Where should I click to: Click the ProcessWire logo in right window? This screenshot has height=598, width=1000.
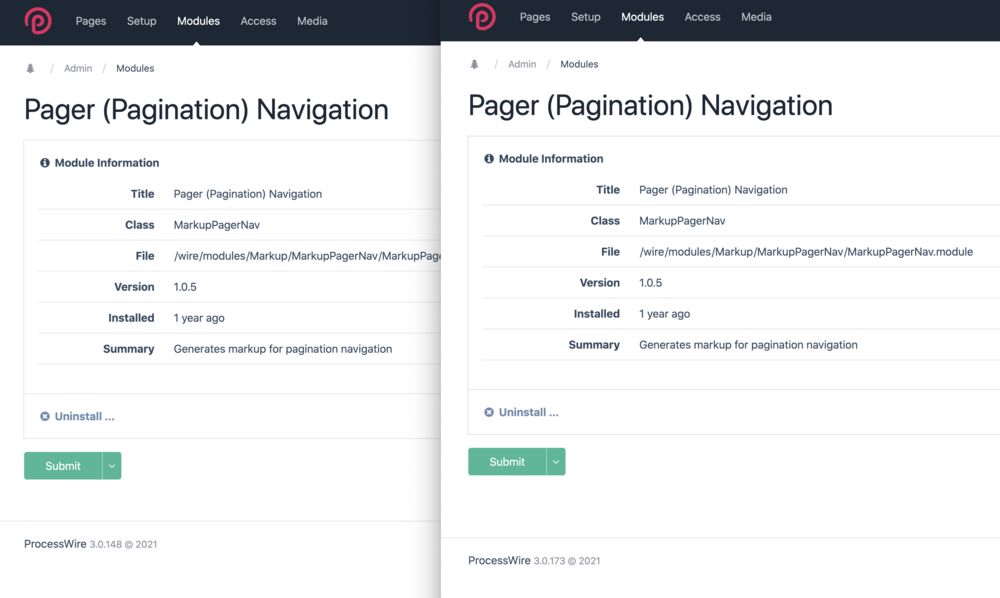482,17
